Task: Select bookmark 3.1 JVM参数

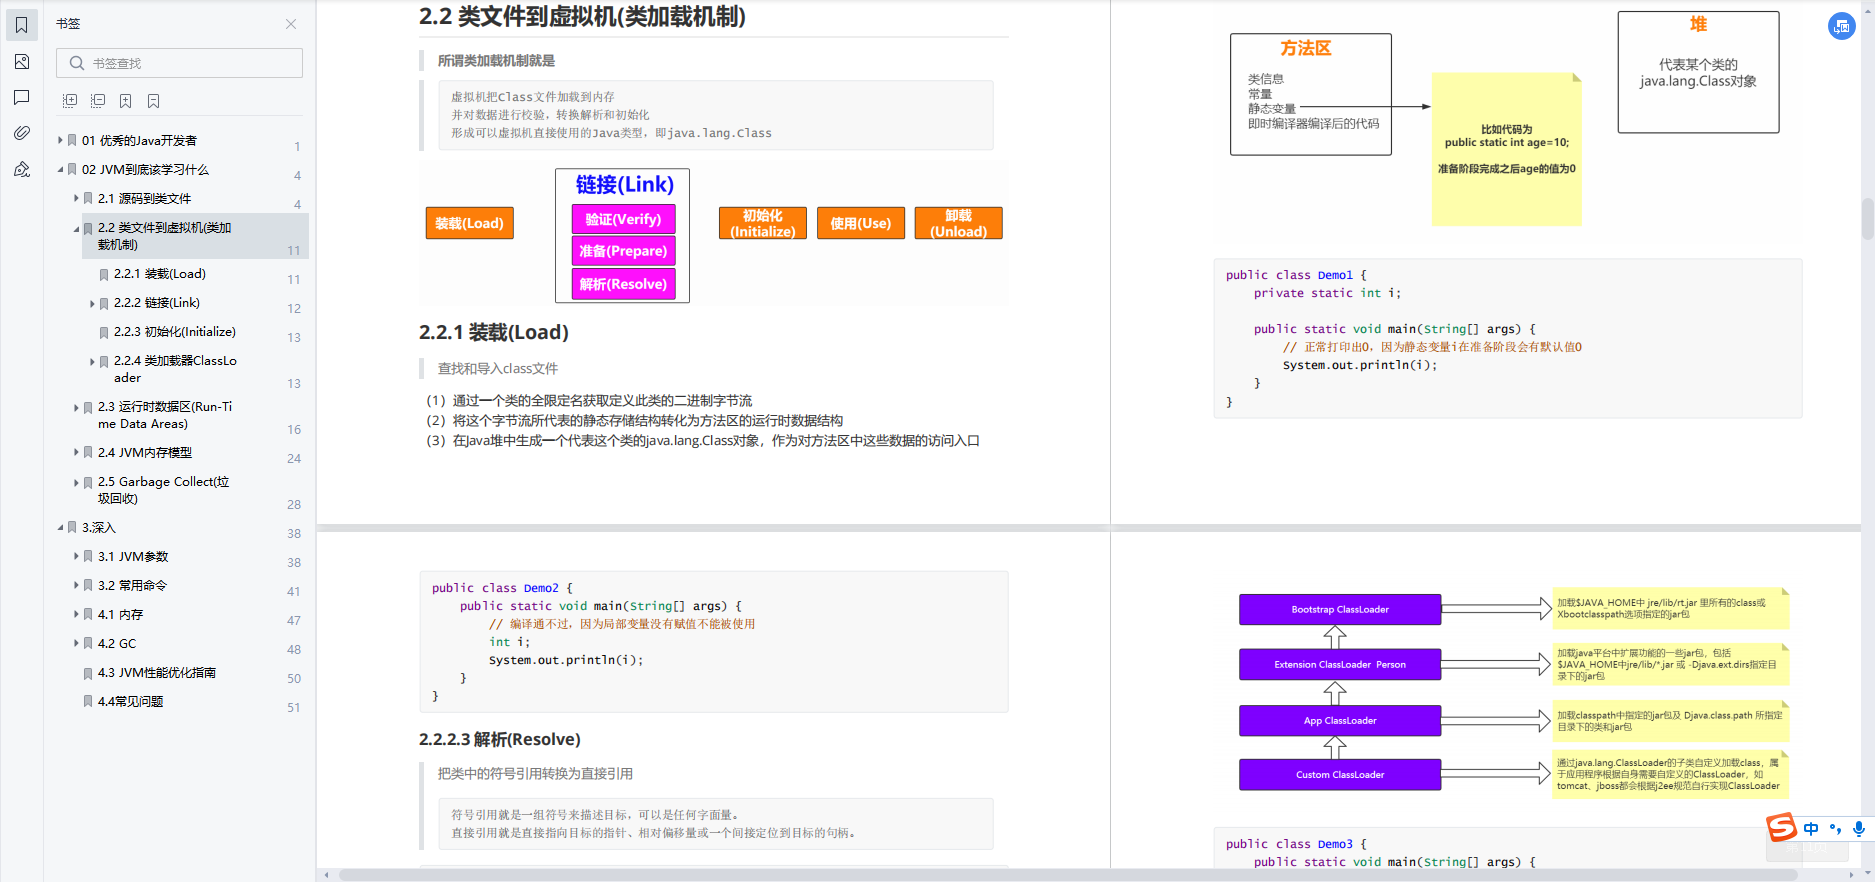Action: tap(133, 557)
